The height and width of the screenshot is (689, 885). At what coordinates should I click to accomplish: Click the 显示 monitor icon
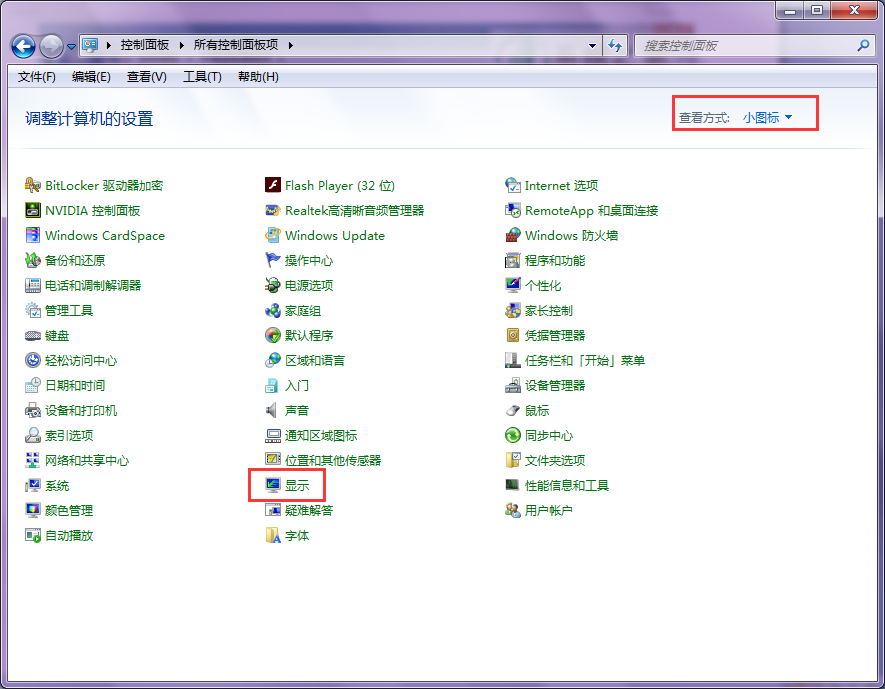[273, 485]
